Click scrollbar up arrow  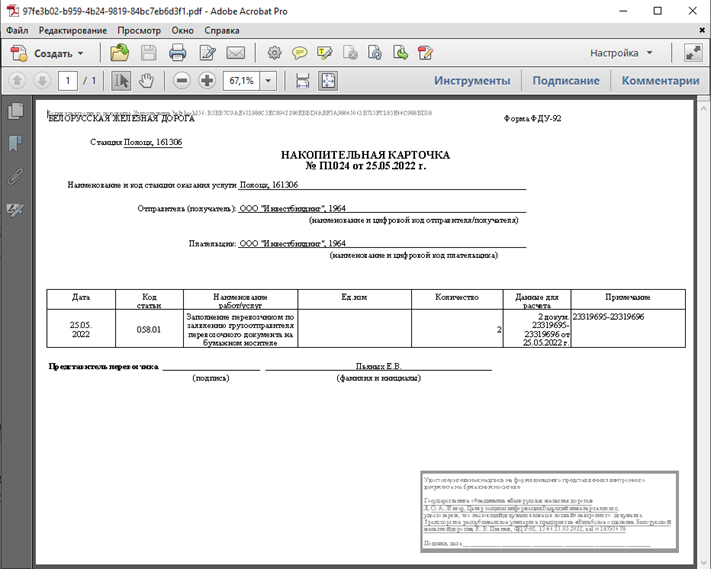(x=703, y=108)
